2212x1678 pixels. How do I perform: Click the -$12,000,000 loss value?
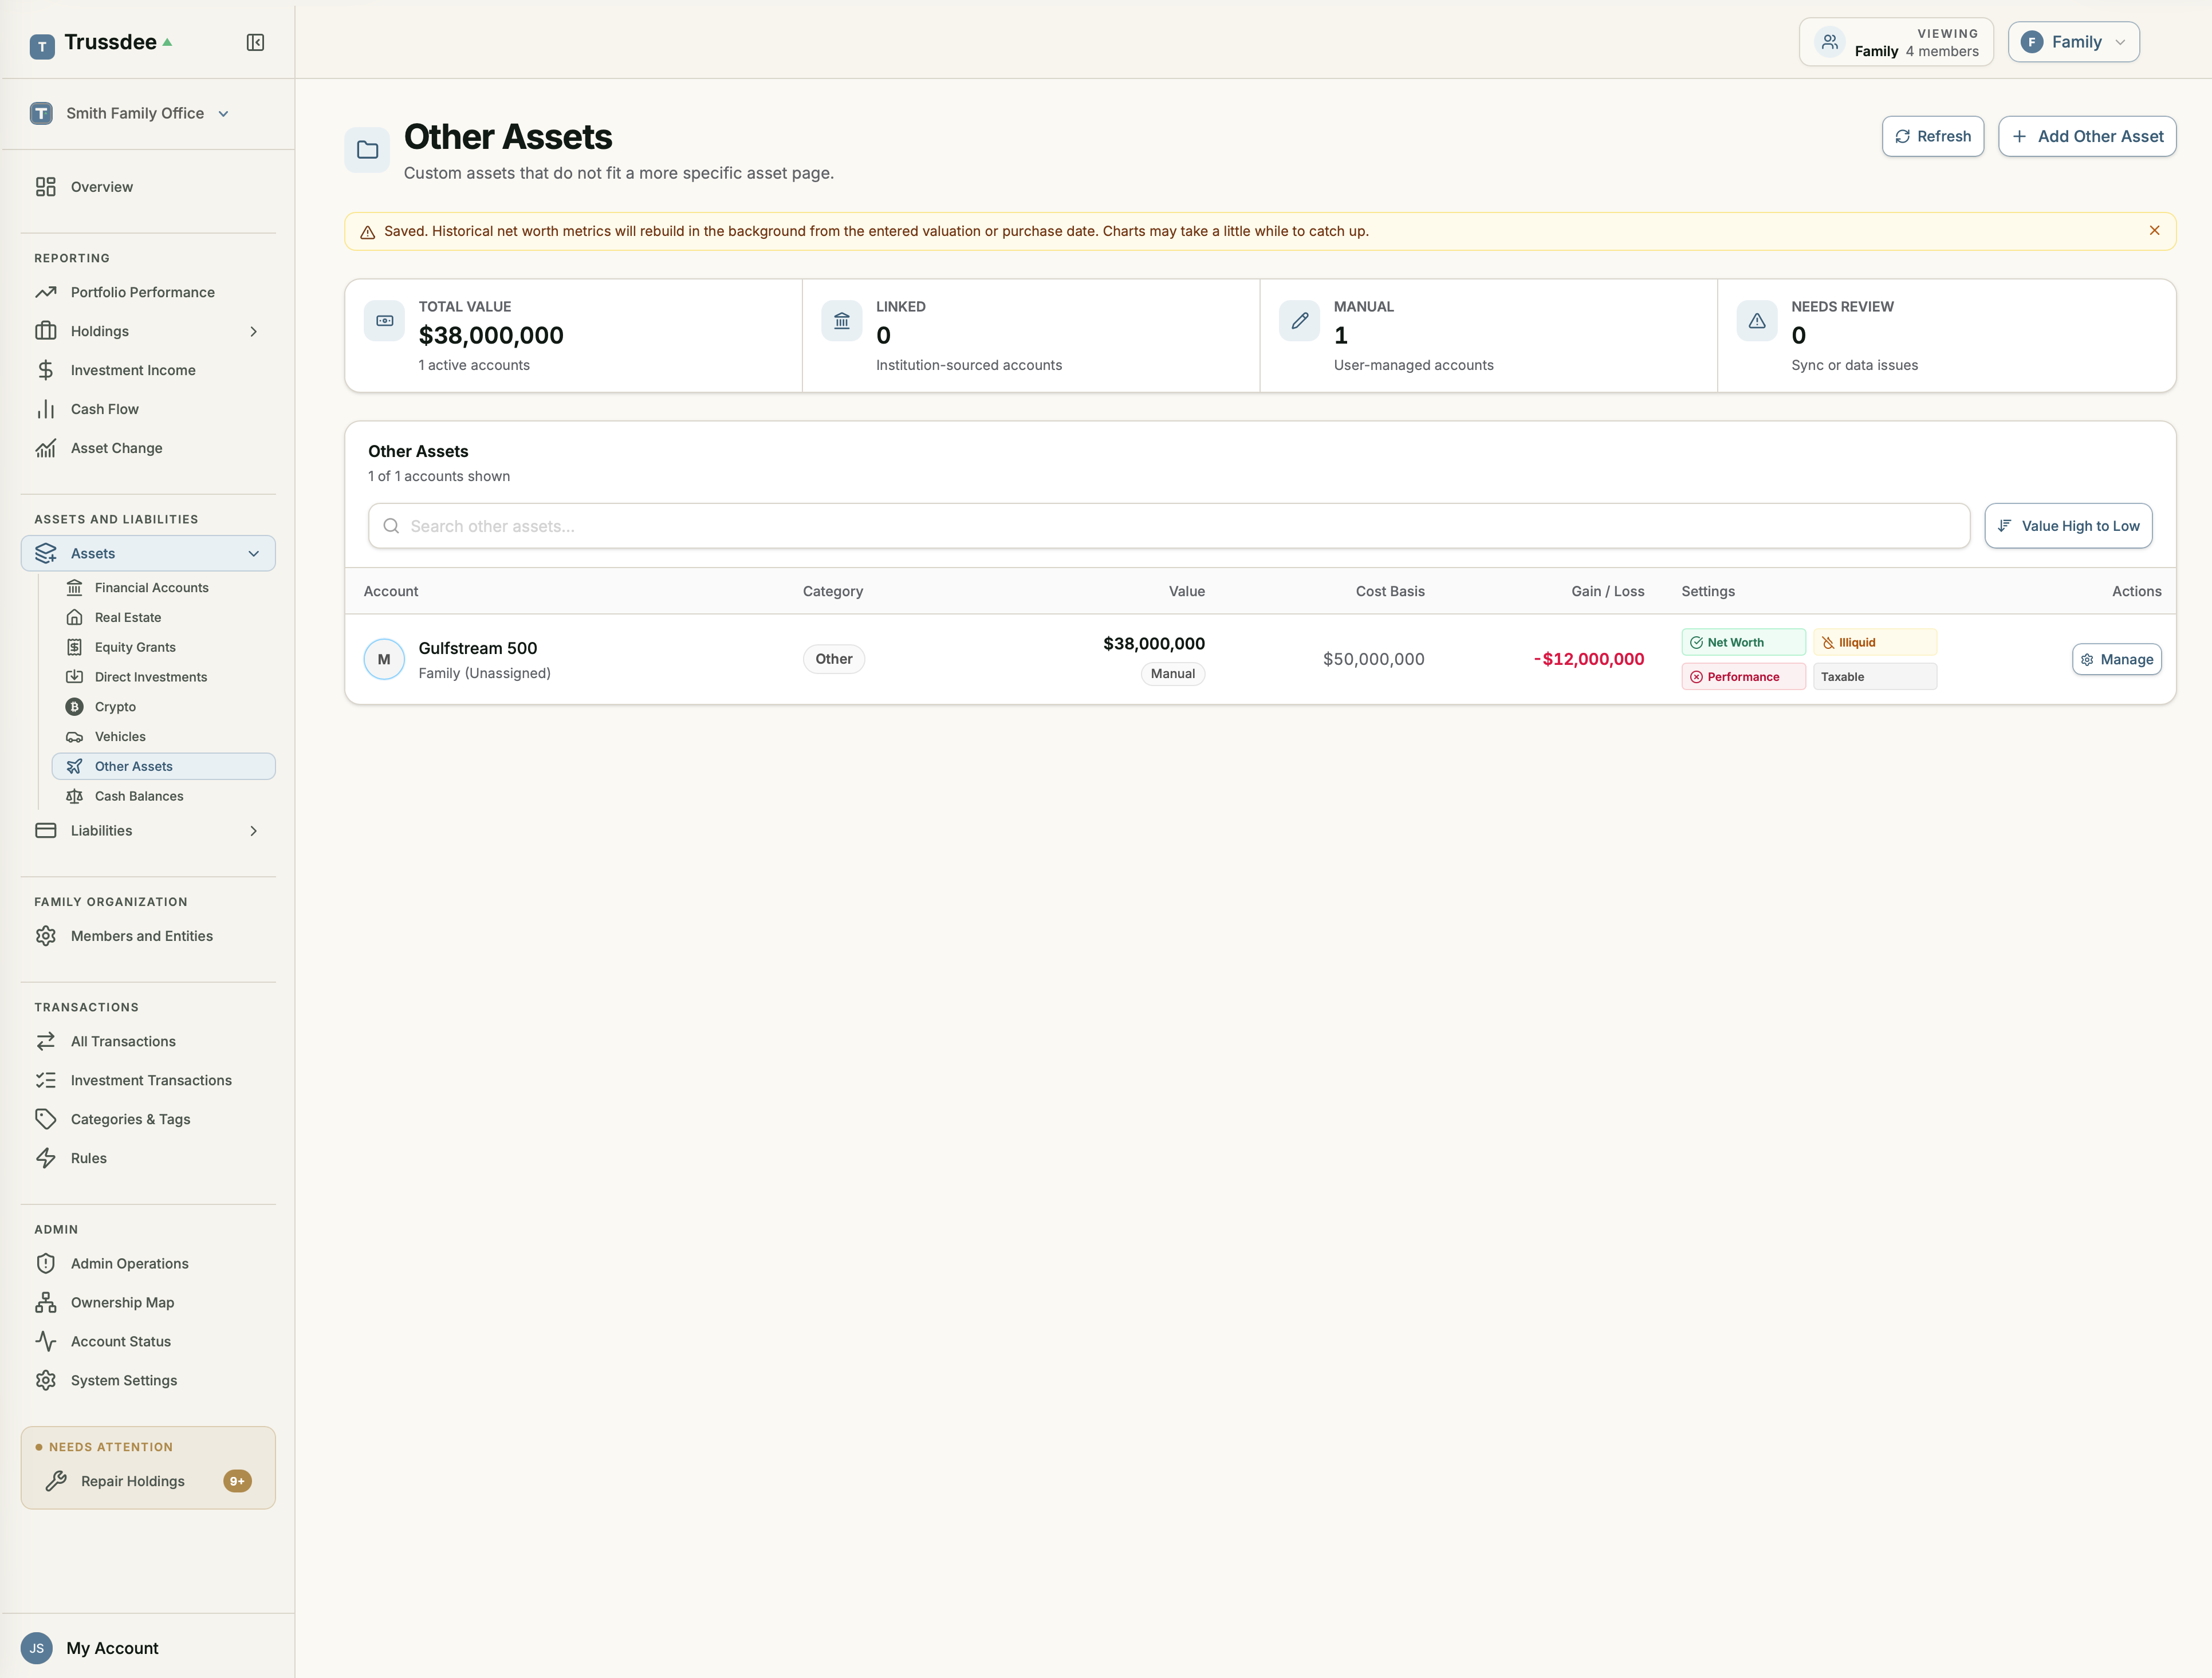pyautogui.click(x=1589, y=659)
